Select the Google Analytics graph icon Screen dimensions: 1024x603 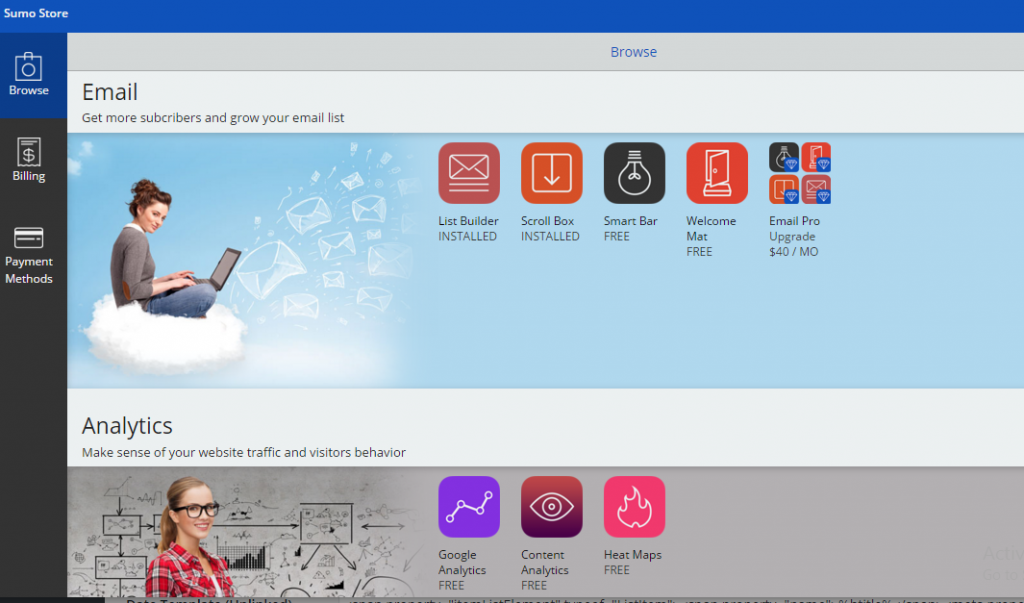coord(469,507)
